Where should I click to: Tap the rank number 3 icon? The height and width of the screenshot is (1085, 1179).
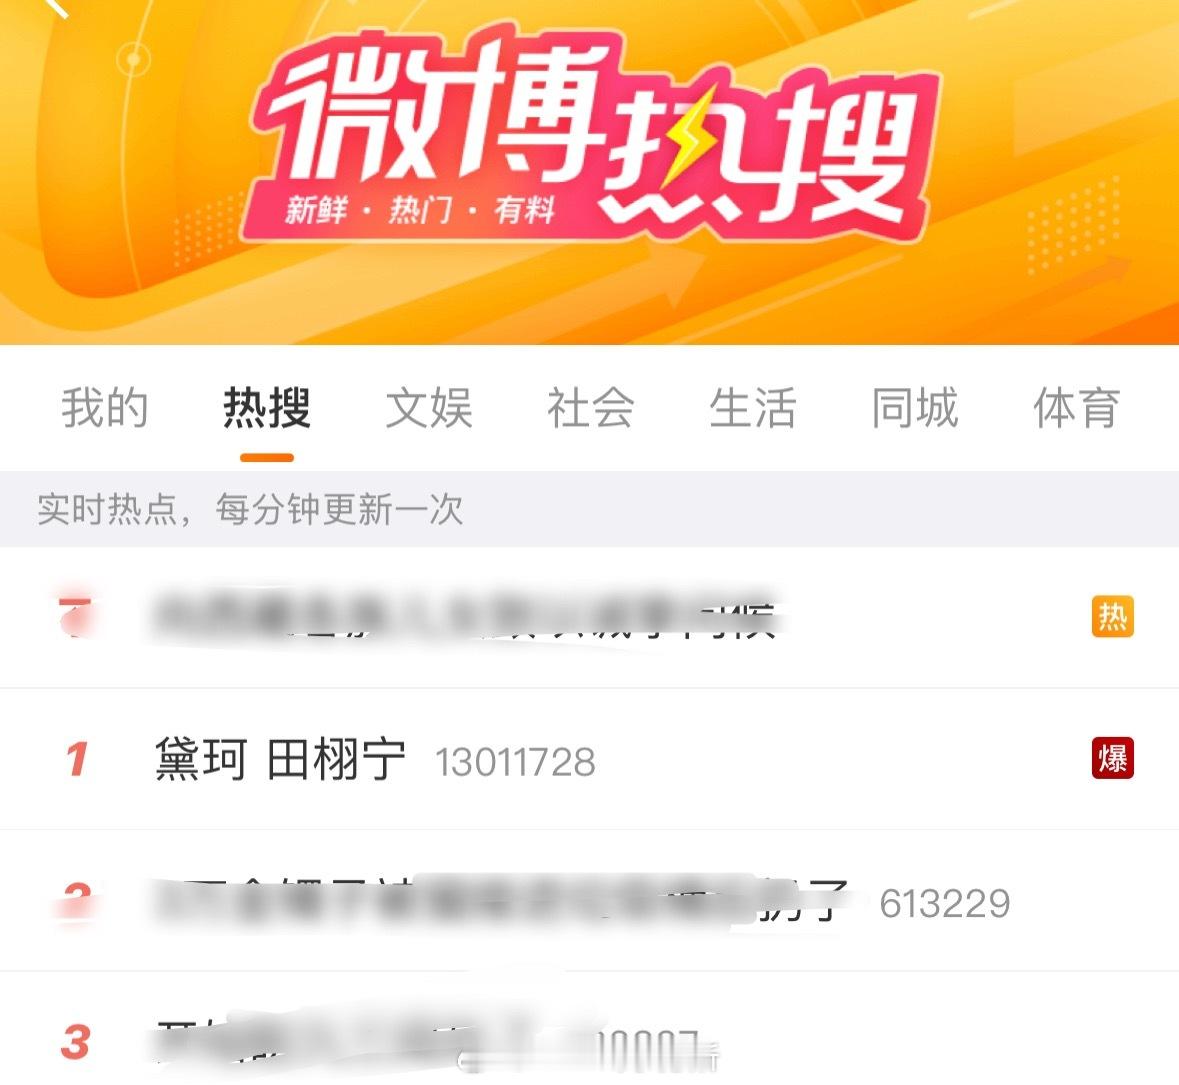[x=76, y=1041]
